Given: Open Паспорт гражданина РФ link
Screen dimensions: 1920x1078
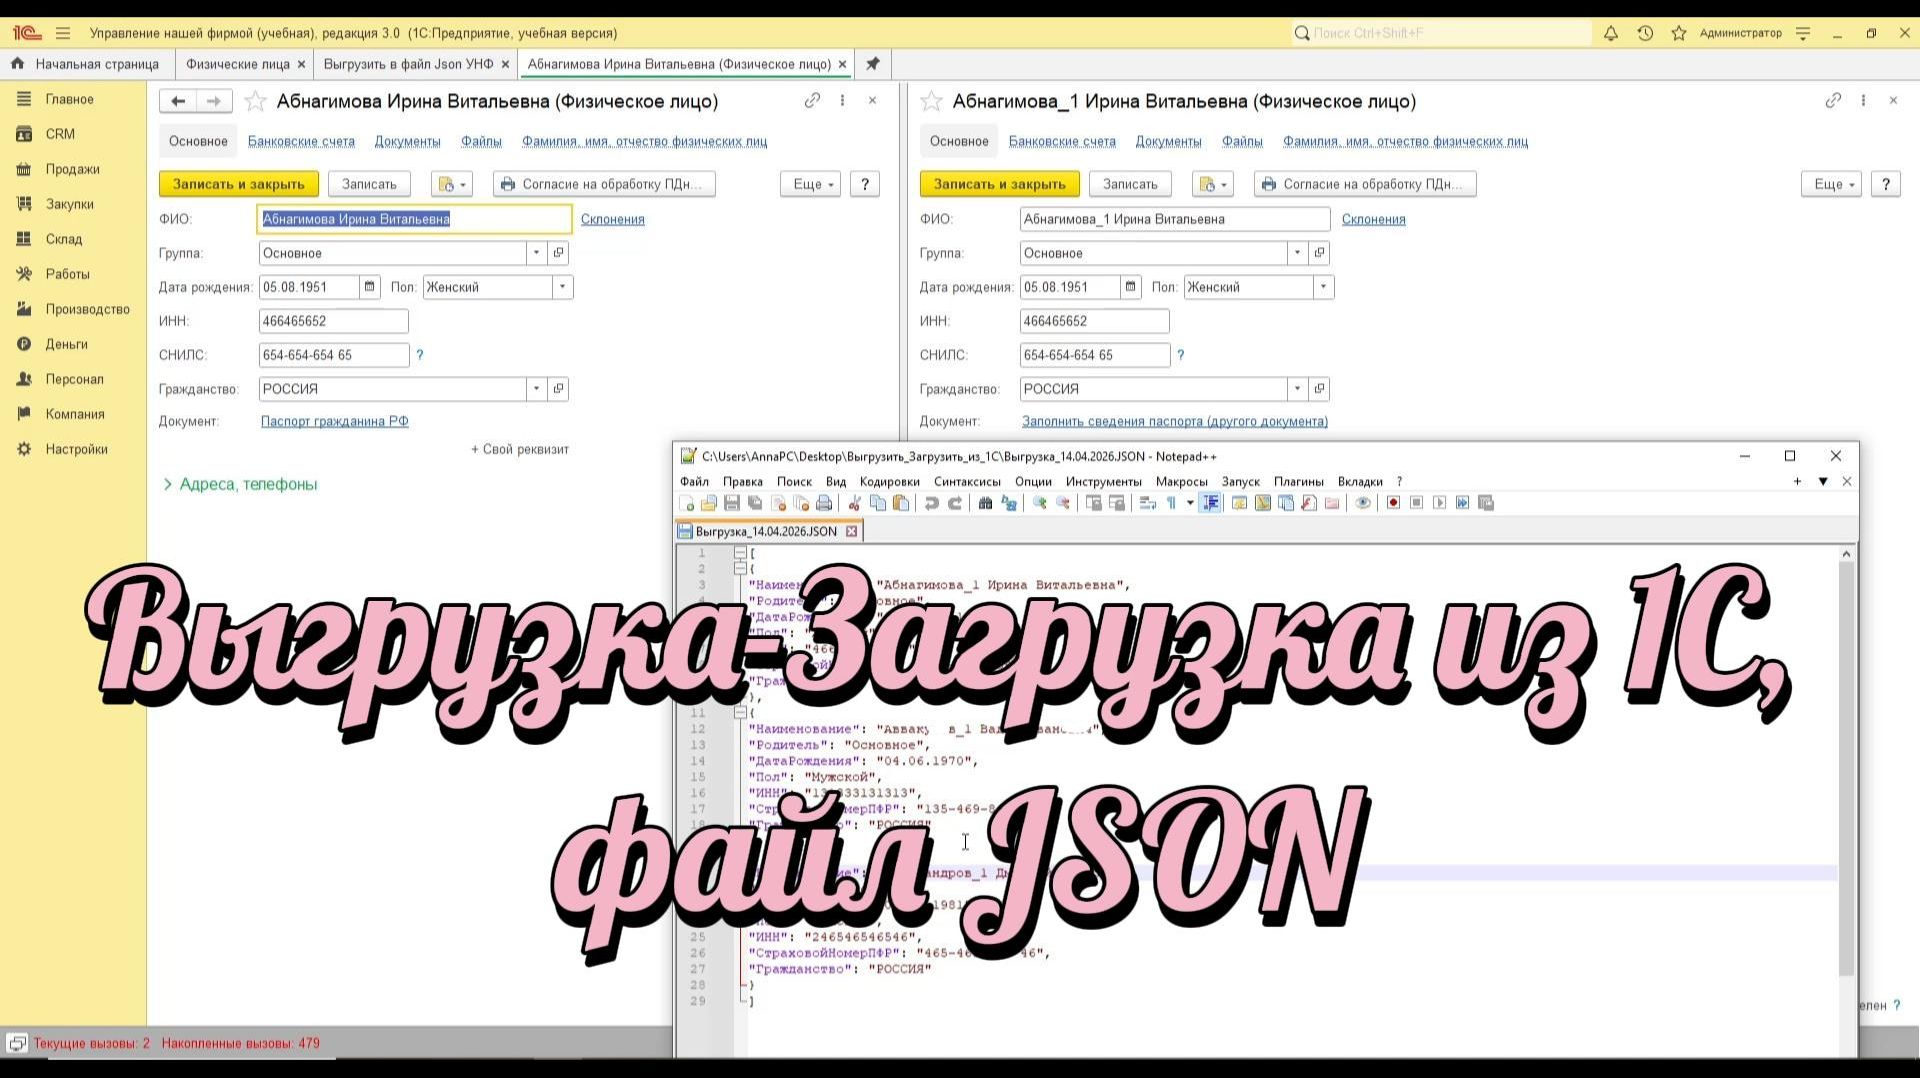Looking at the screenshot, I should pyautogui.click(x=334, y=421).
